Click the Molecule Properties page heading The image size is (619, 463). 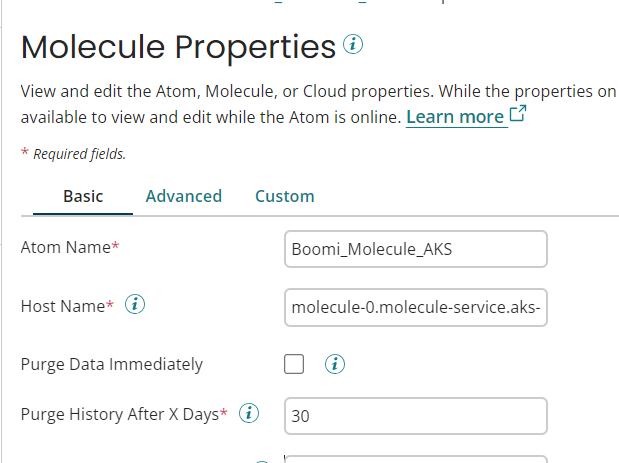pos(178,47)
